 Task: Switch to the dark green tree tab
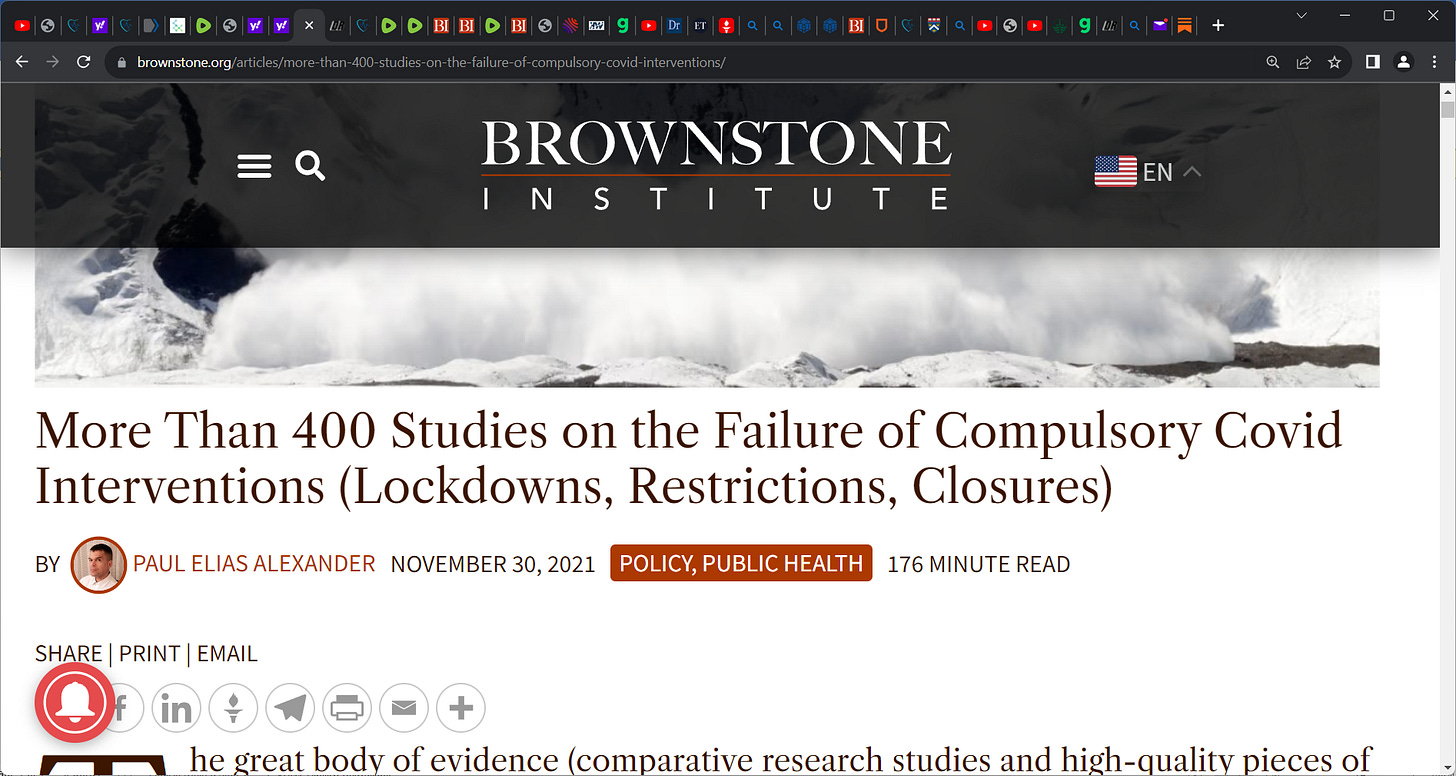click(1061, 25)
